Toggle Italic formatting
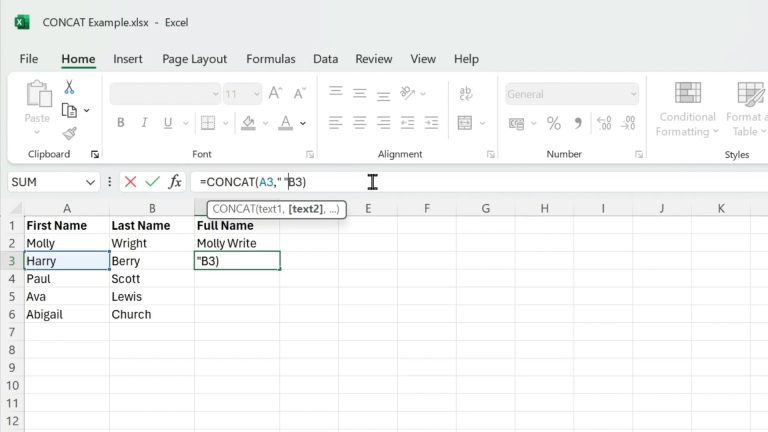The height and width of the screenshot is (432, 768). pyautogui.click(x=144, y=122)
